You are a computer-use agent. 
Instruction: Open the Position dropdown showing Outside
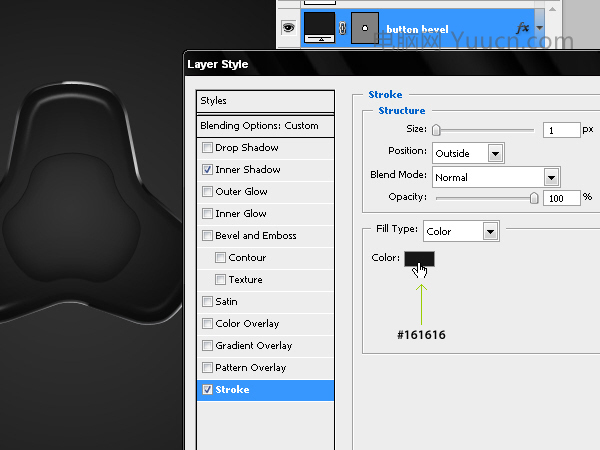point(468,153)
